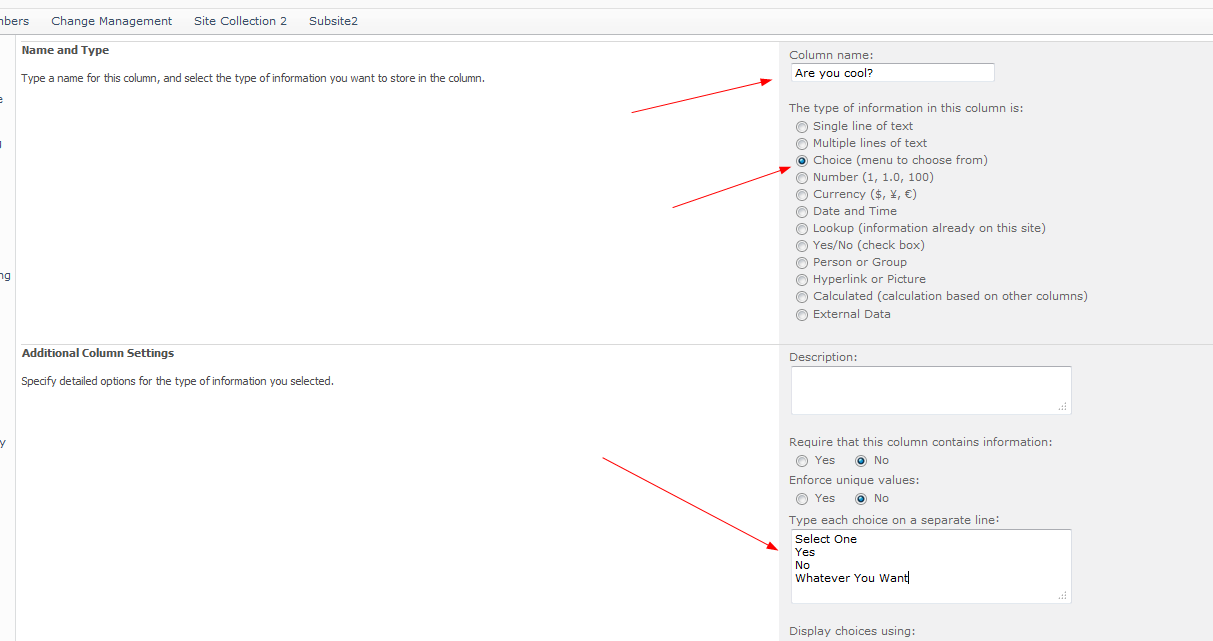Open the Change Management tab
This screenshot has height=641, width=1213.
tap(111, 21)
